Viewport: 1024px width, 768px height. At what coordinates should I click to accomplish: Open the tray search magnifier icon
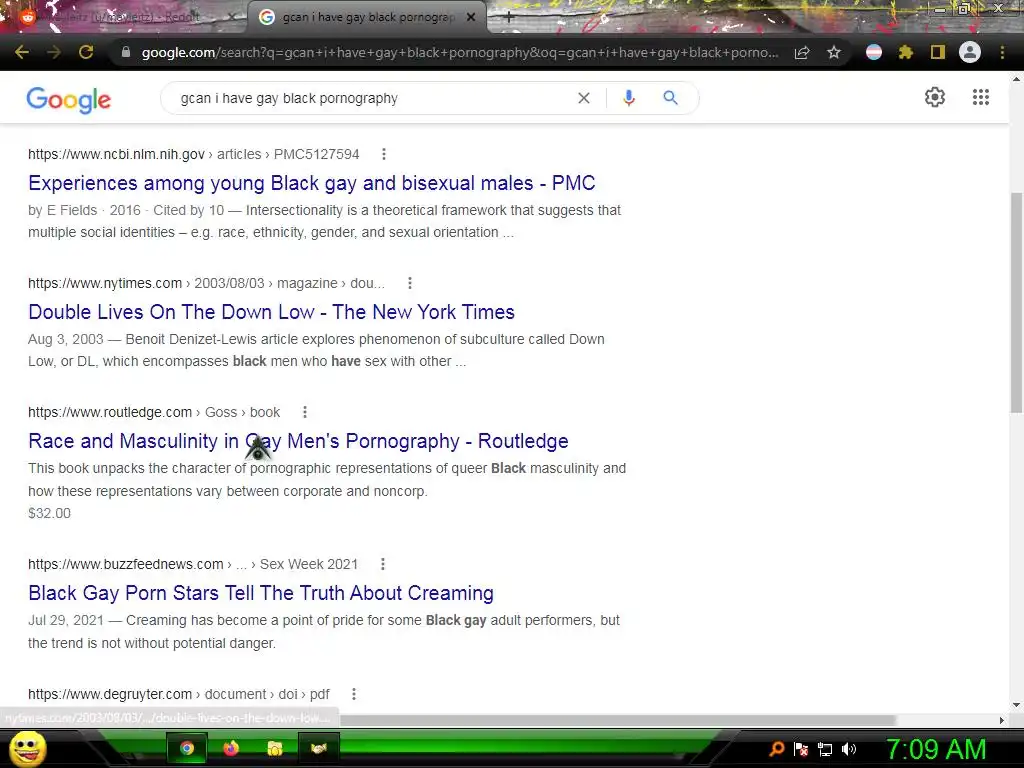777,749
